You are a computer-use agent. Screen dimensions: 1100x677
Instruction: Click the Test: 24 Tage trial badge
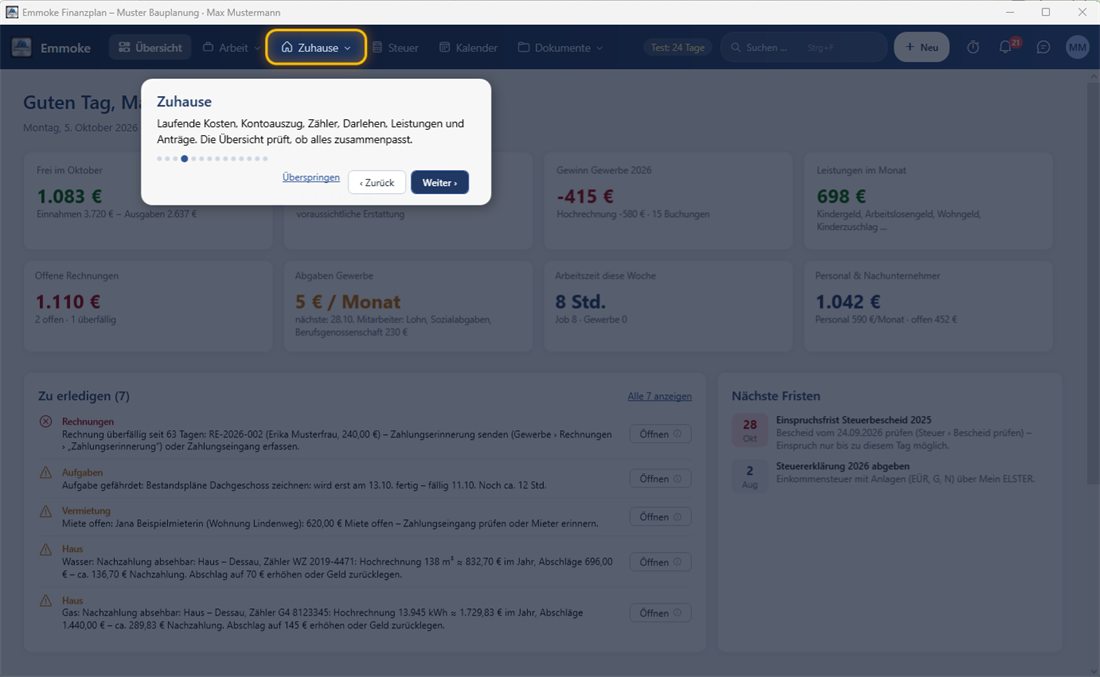point(678,48)
